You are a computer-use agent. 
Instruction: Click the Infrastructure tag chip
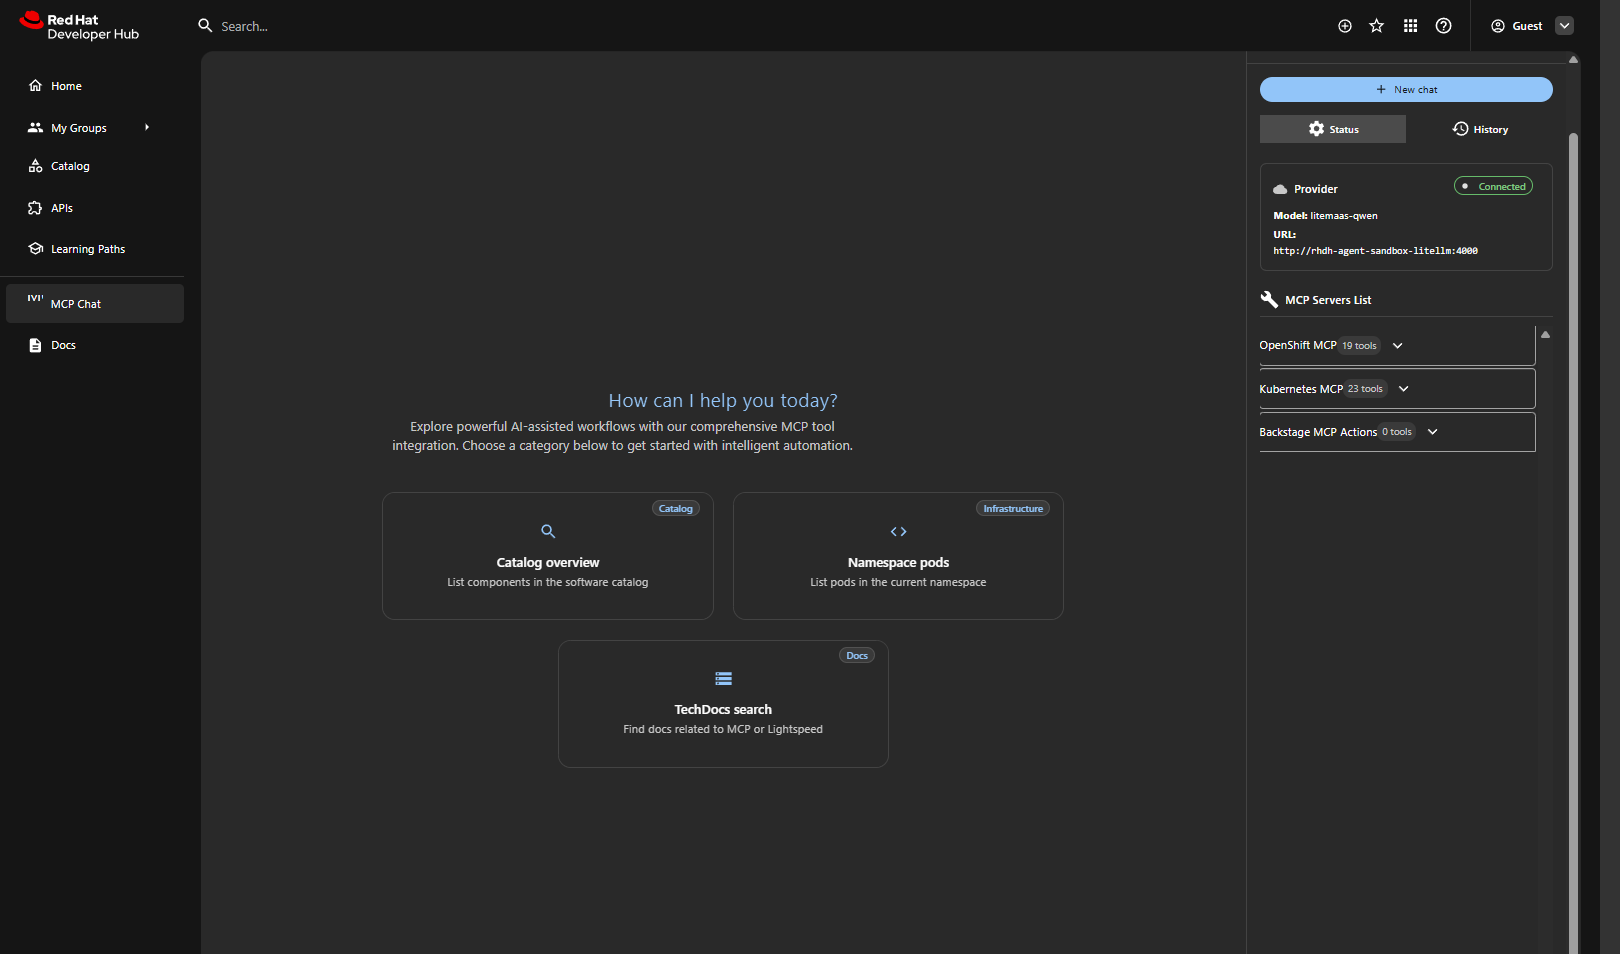1013,509
